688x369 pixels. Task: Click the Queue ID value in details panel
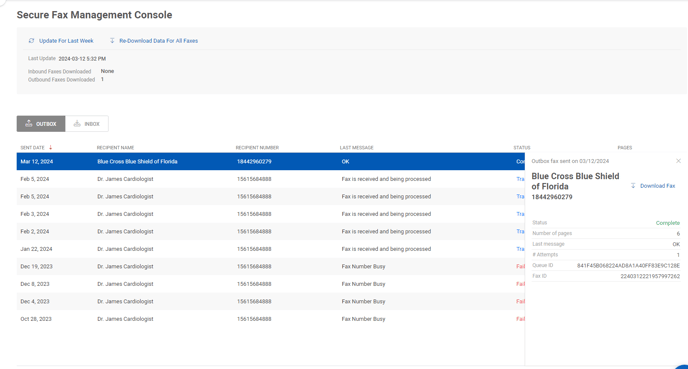click(x=628, y=265)
